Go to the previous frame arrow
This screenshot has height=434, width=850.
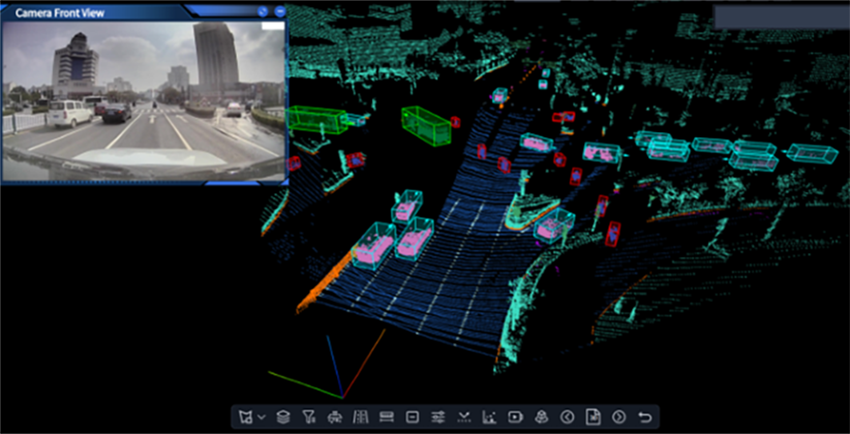[567, 417]
